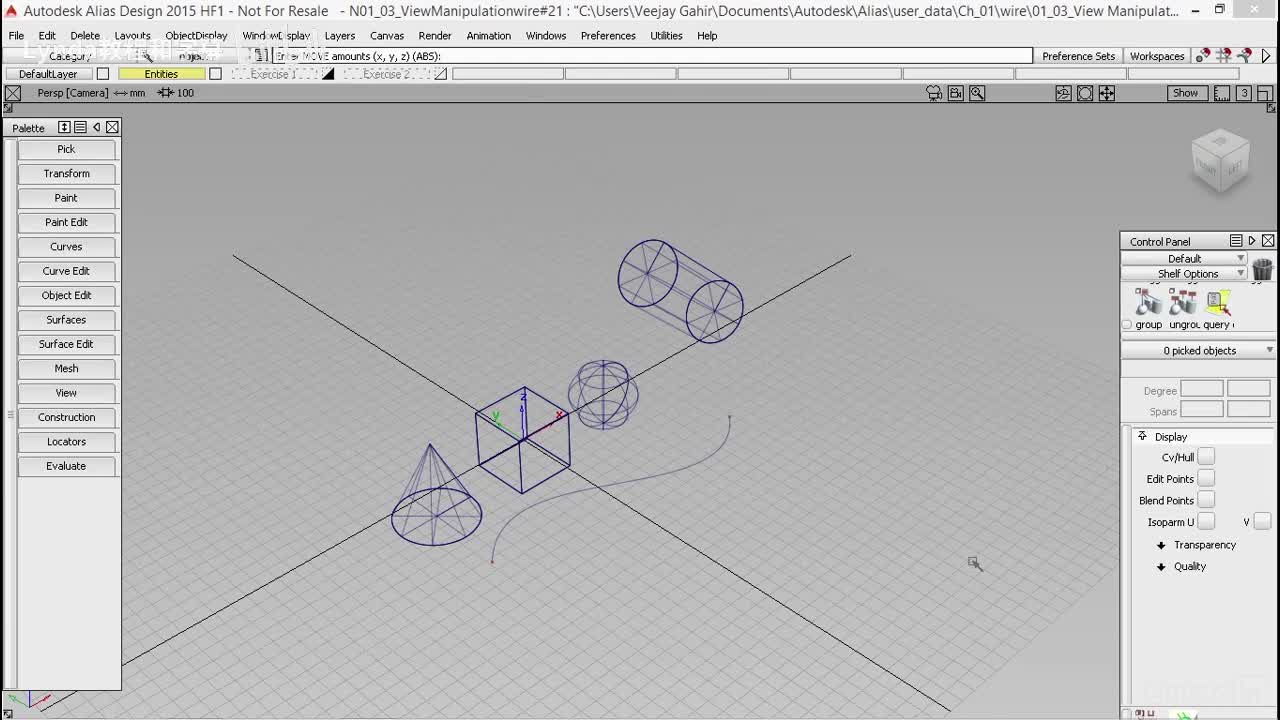1280x720 pixels.
Task: Toggle the Cv/Hull checkbox
Action: 1206,457
